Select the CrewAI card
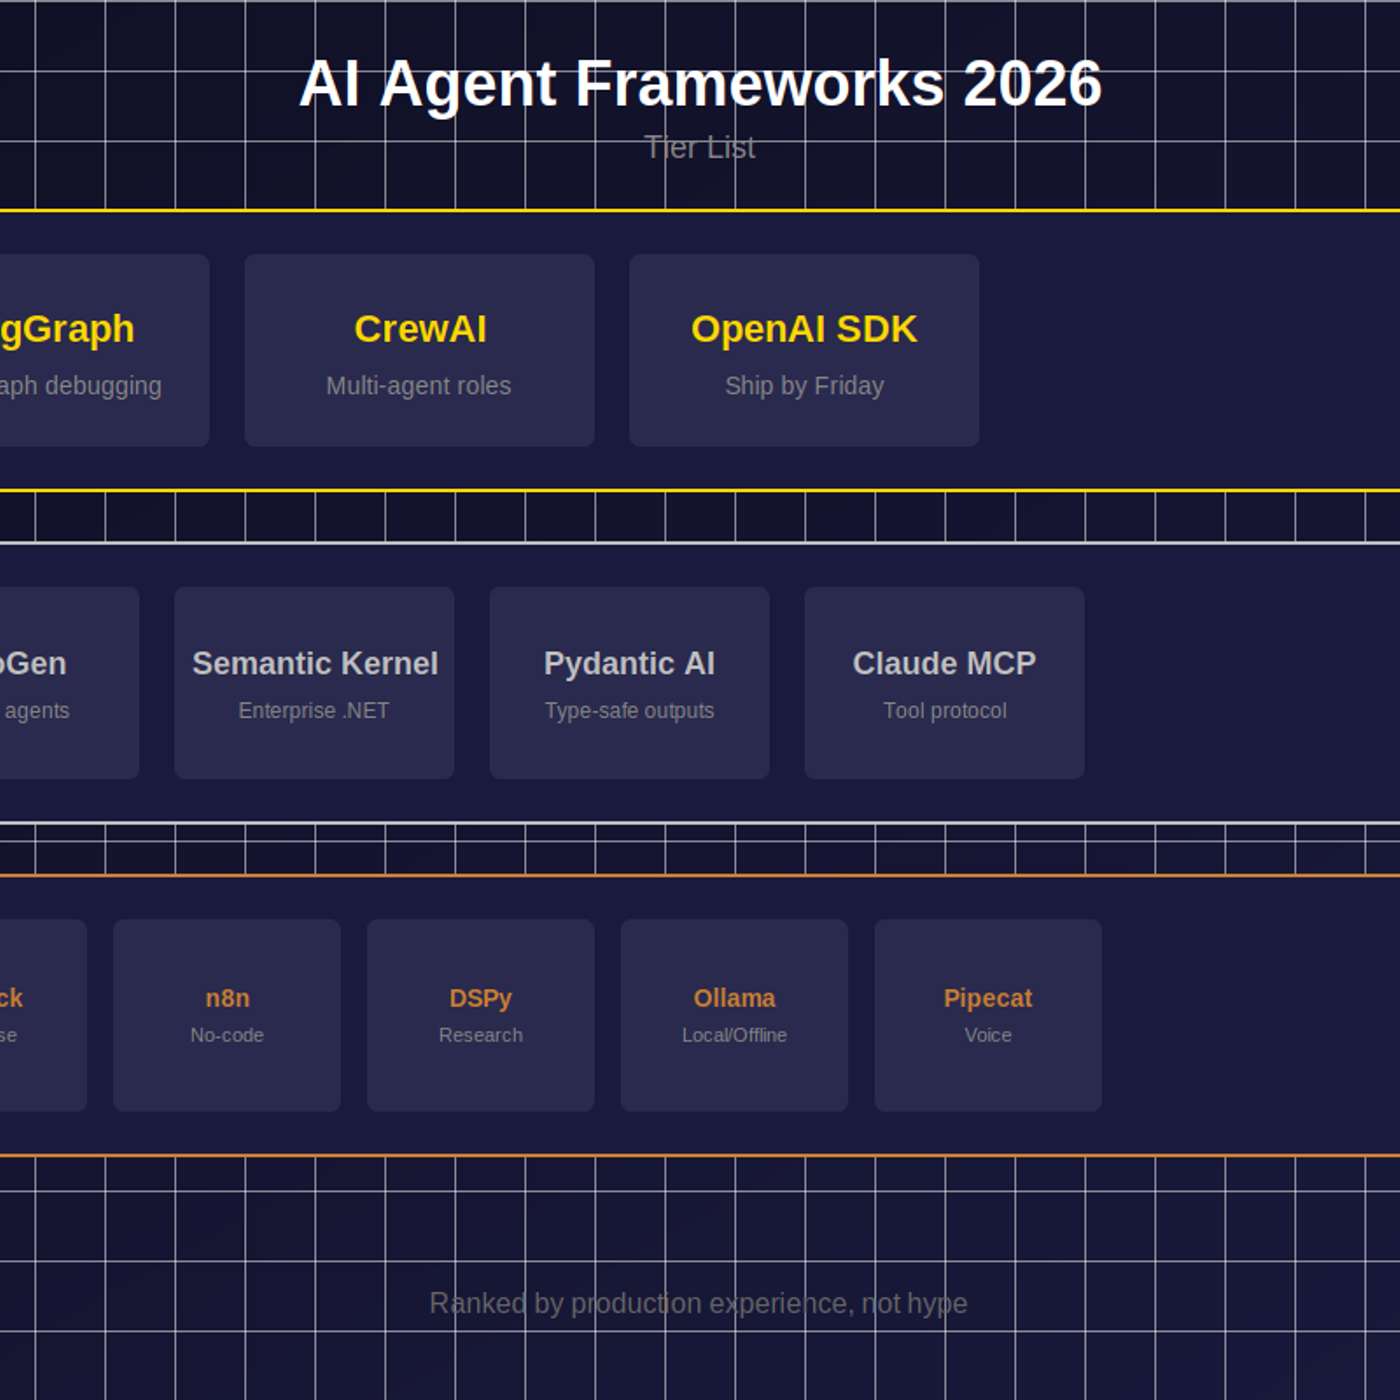 [420, 350]
